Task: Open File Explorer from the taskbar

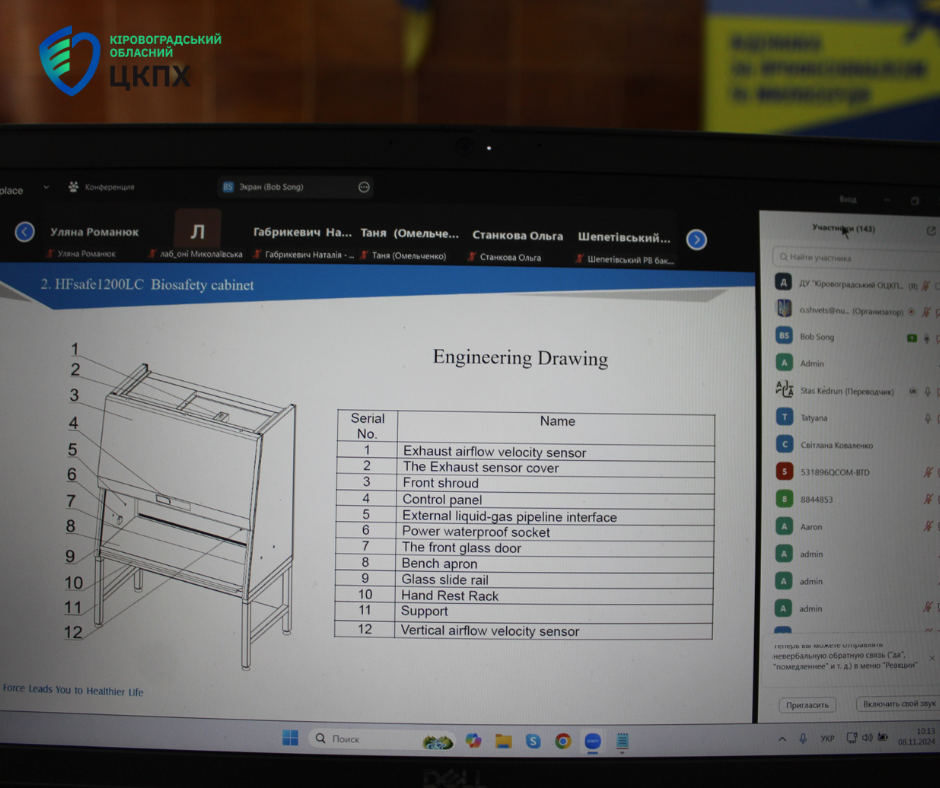Action: tap(503, 741)
